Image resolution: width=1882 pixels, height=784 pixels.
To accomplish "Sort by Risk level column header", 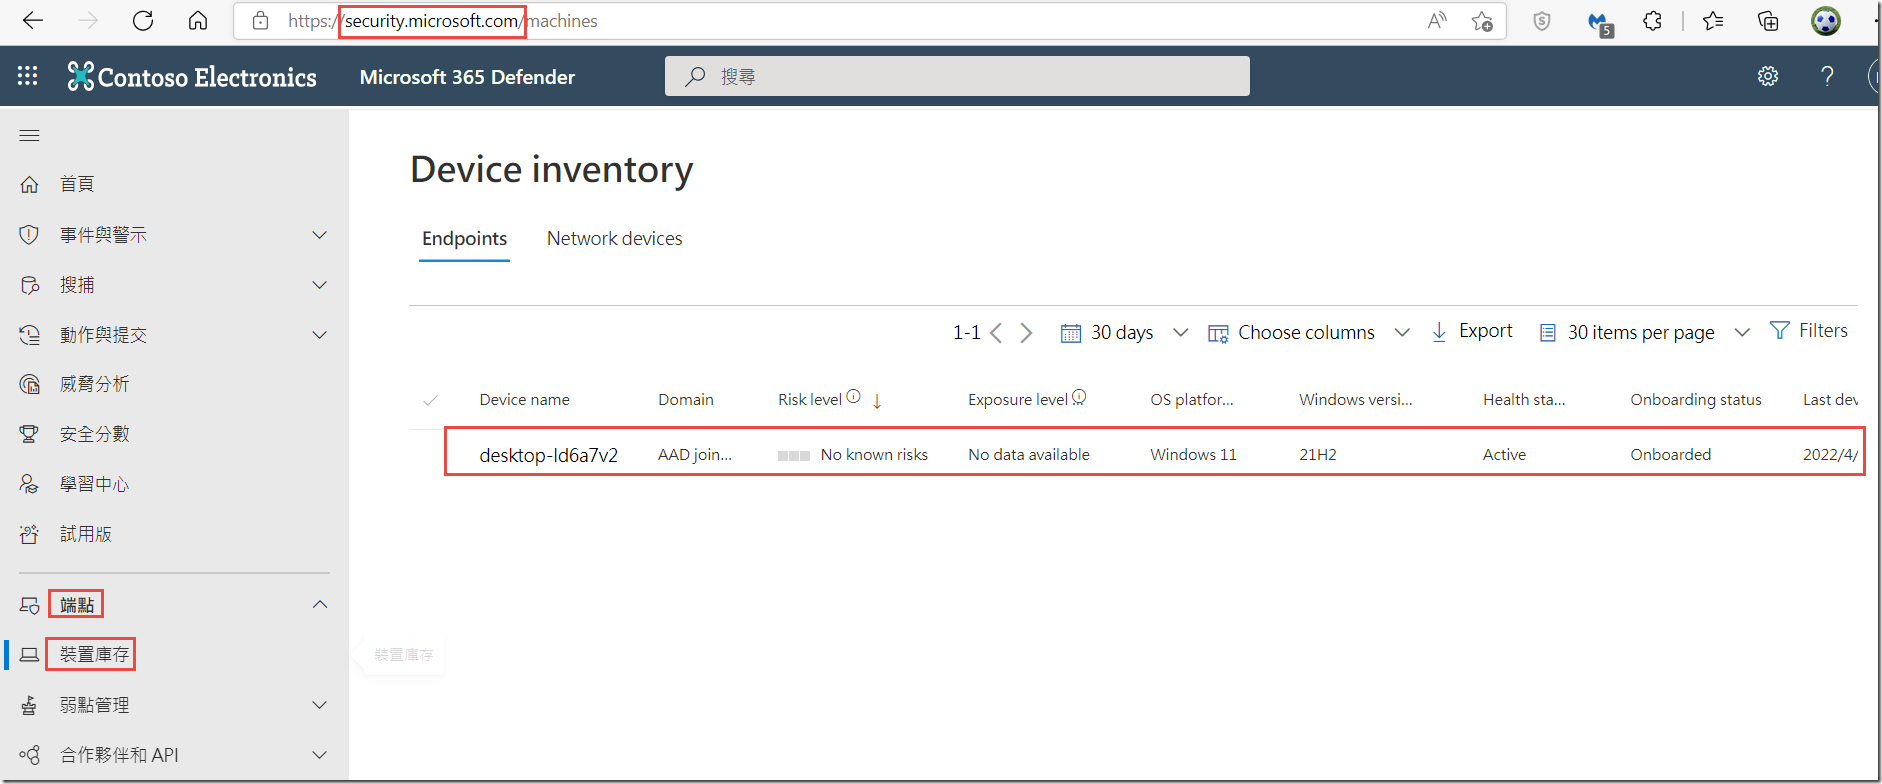I will tap(810, 400).
